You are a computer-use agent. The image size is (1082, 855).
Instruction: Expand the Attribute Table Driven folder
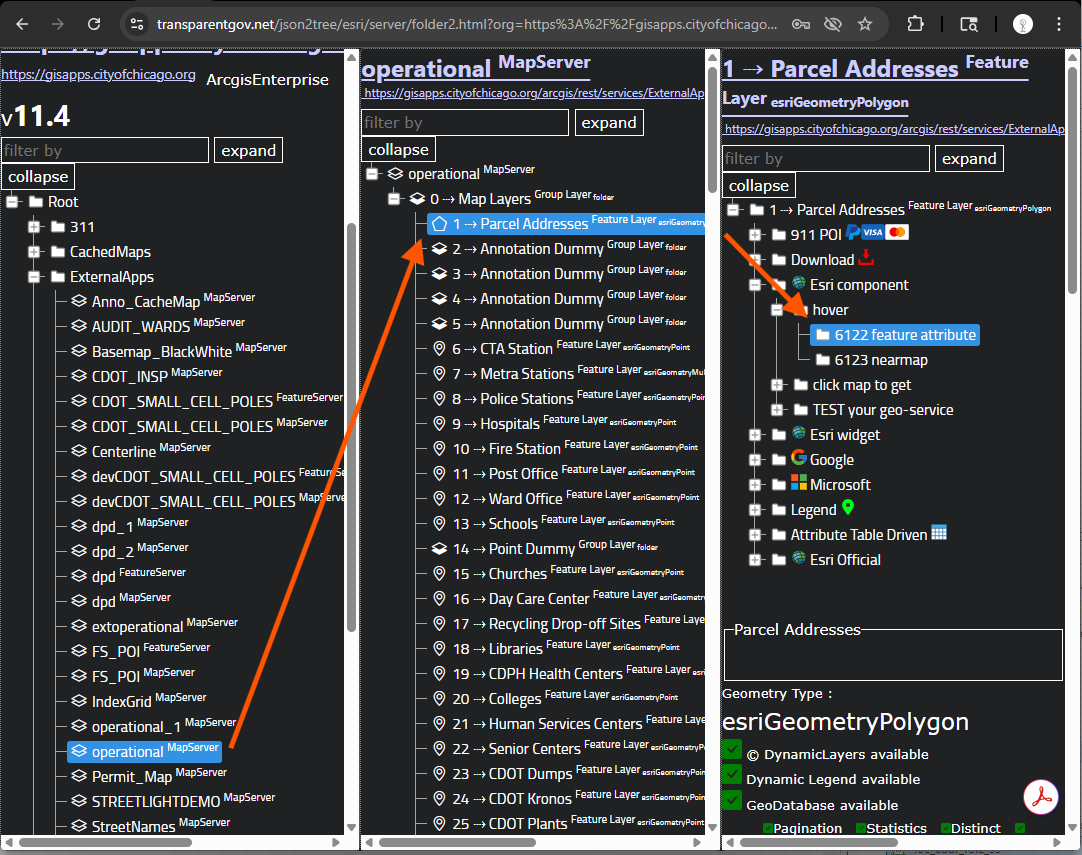click(x=755, y=535)
